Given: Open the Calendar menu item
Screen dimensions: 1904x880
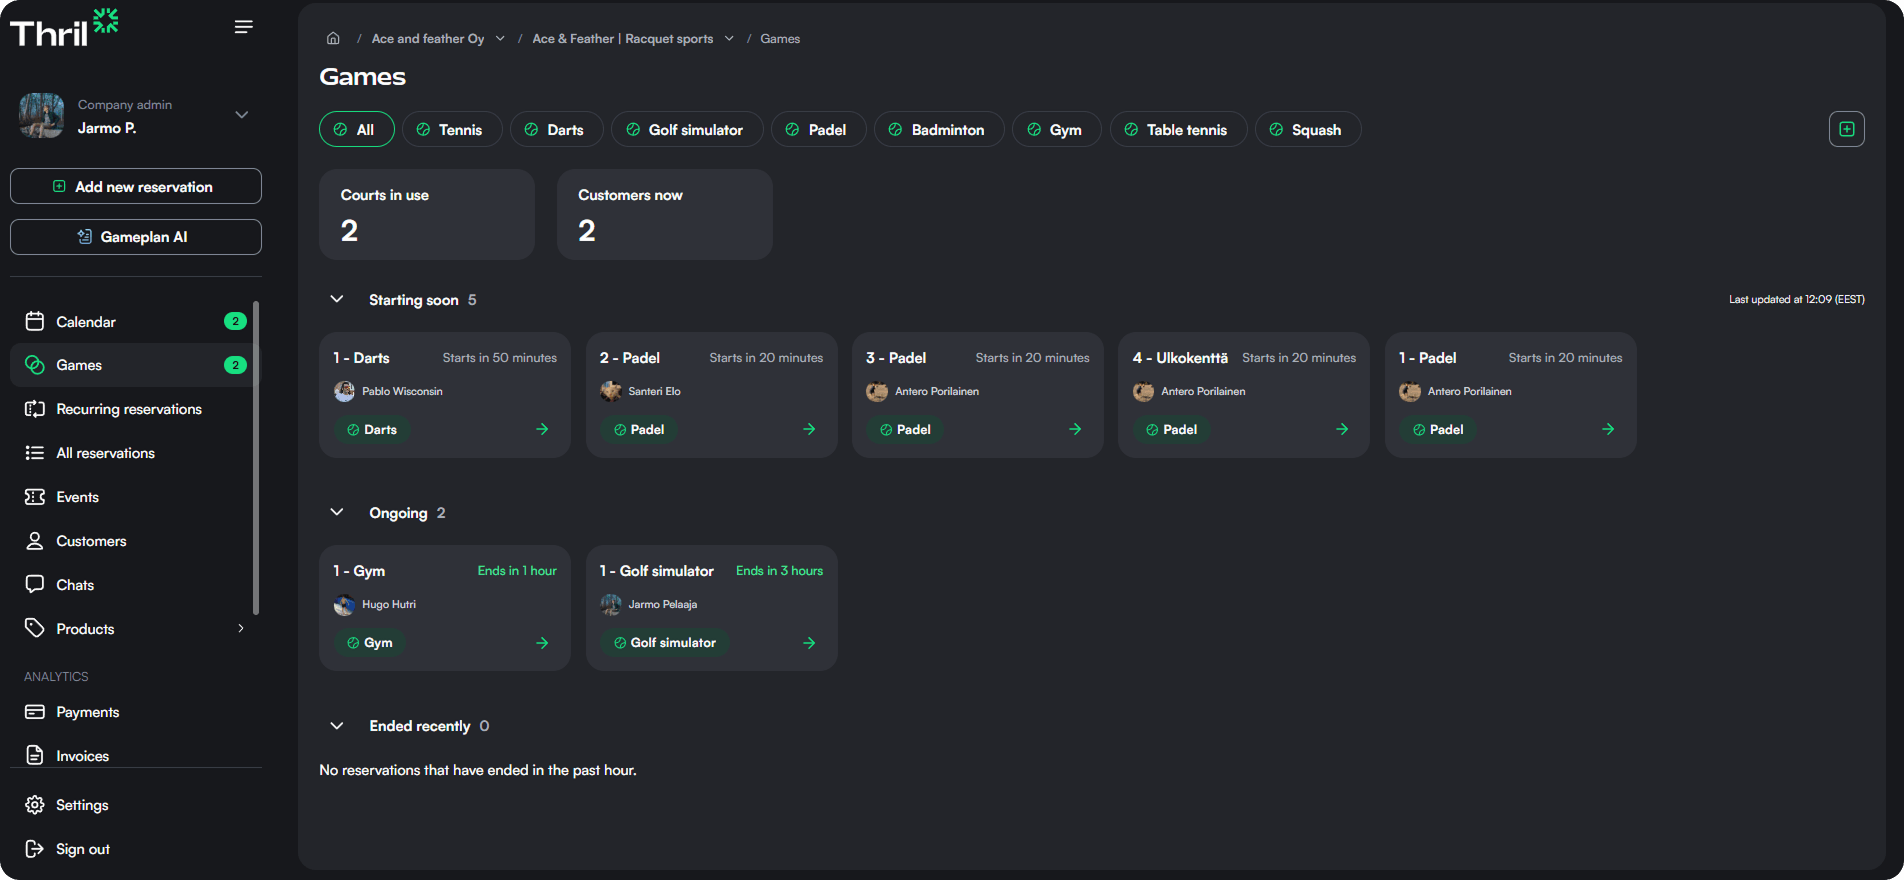Looking at the screenshot, I should point(86,322).
